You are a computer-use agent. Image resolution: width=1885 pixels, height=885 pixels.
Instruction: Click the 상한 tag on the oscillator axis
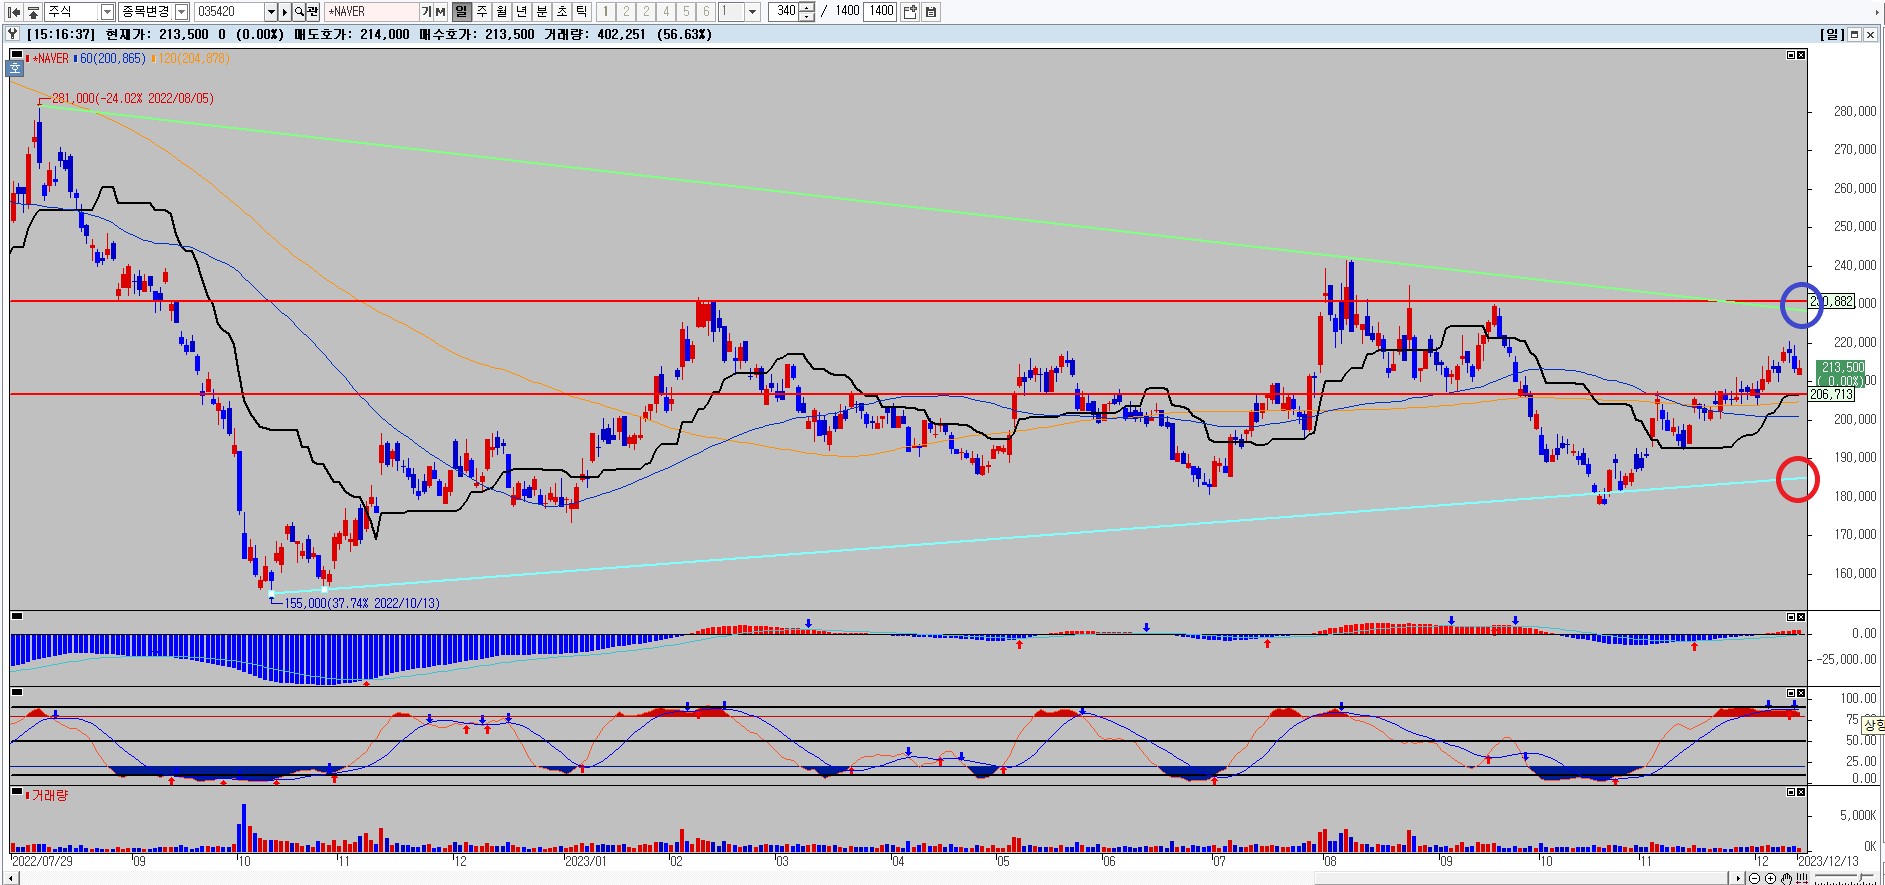[1873, 725]
